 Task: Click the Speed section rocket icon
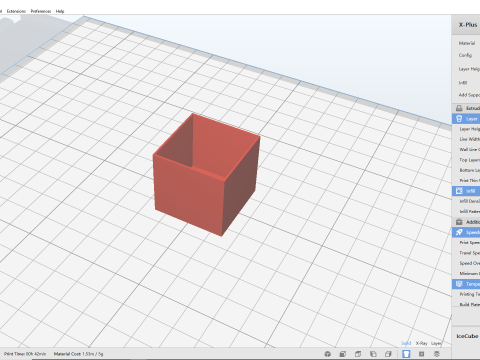pos(459,232)
